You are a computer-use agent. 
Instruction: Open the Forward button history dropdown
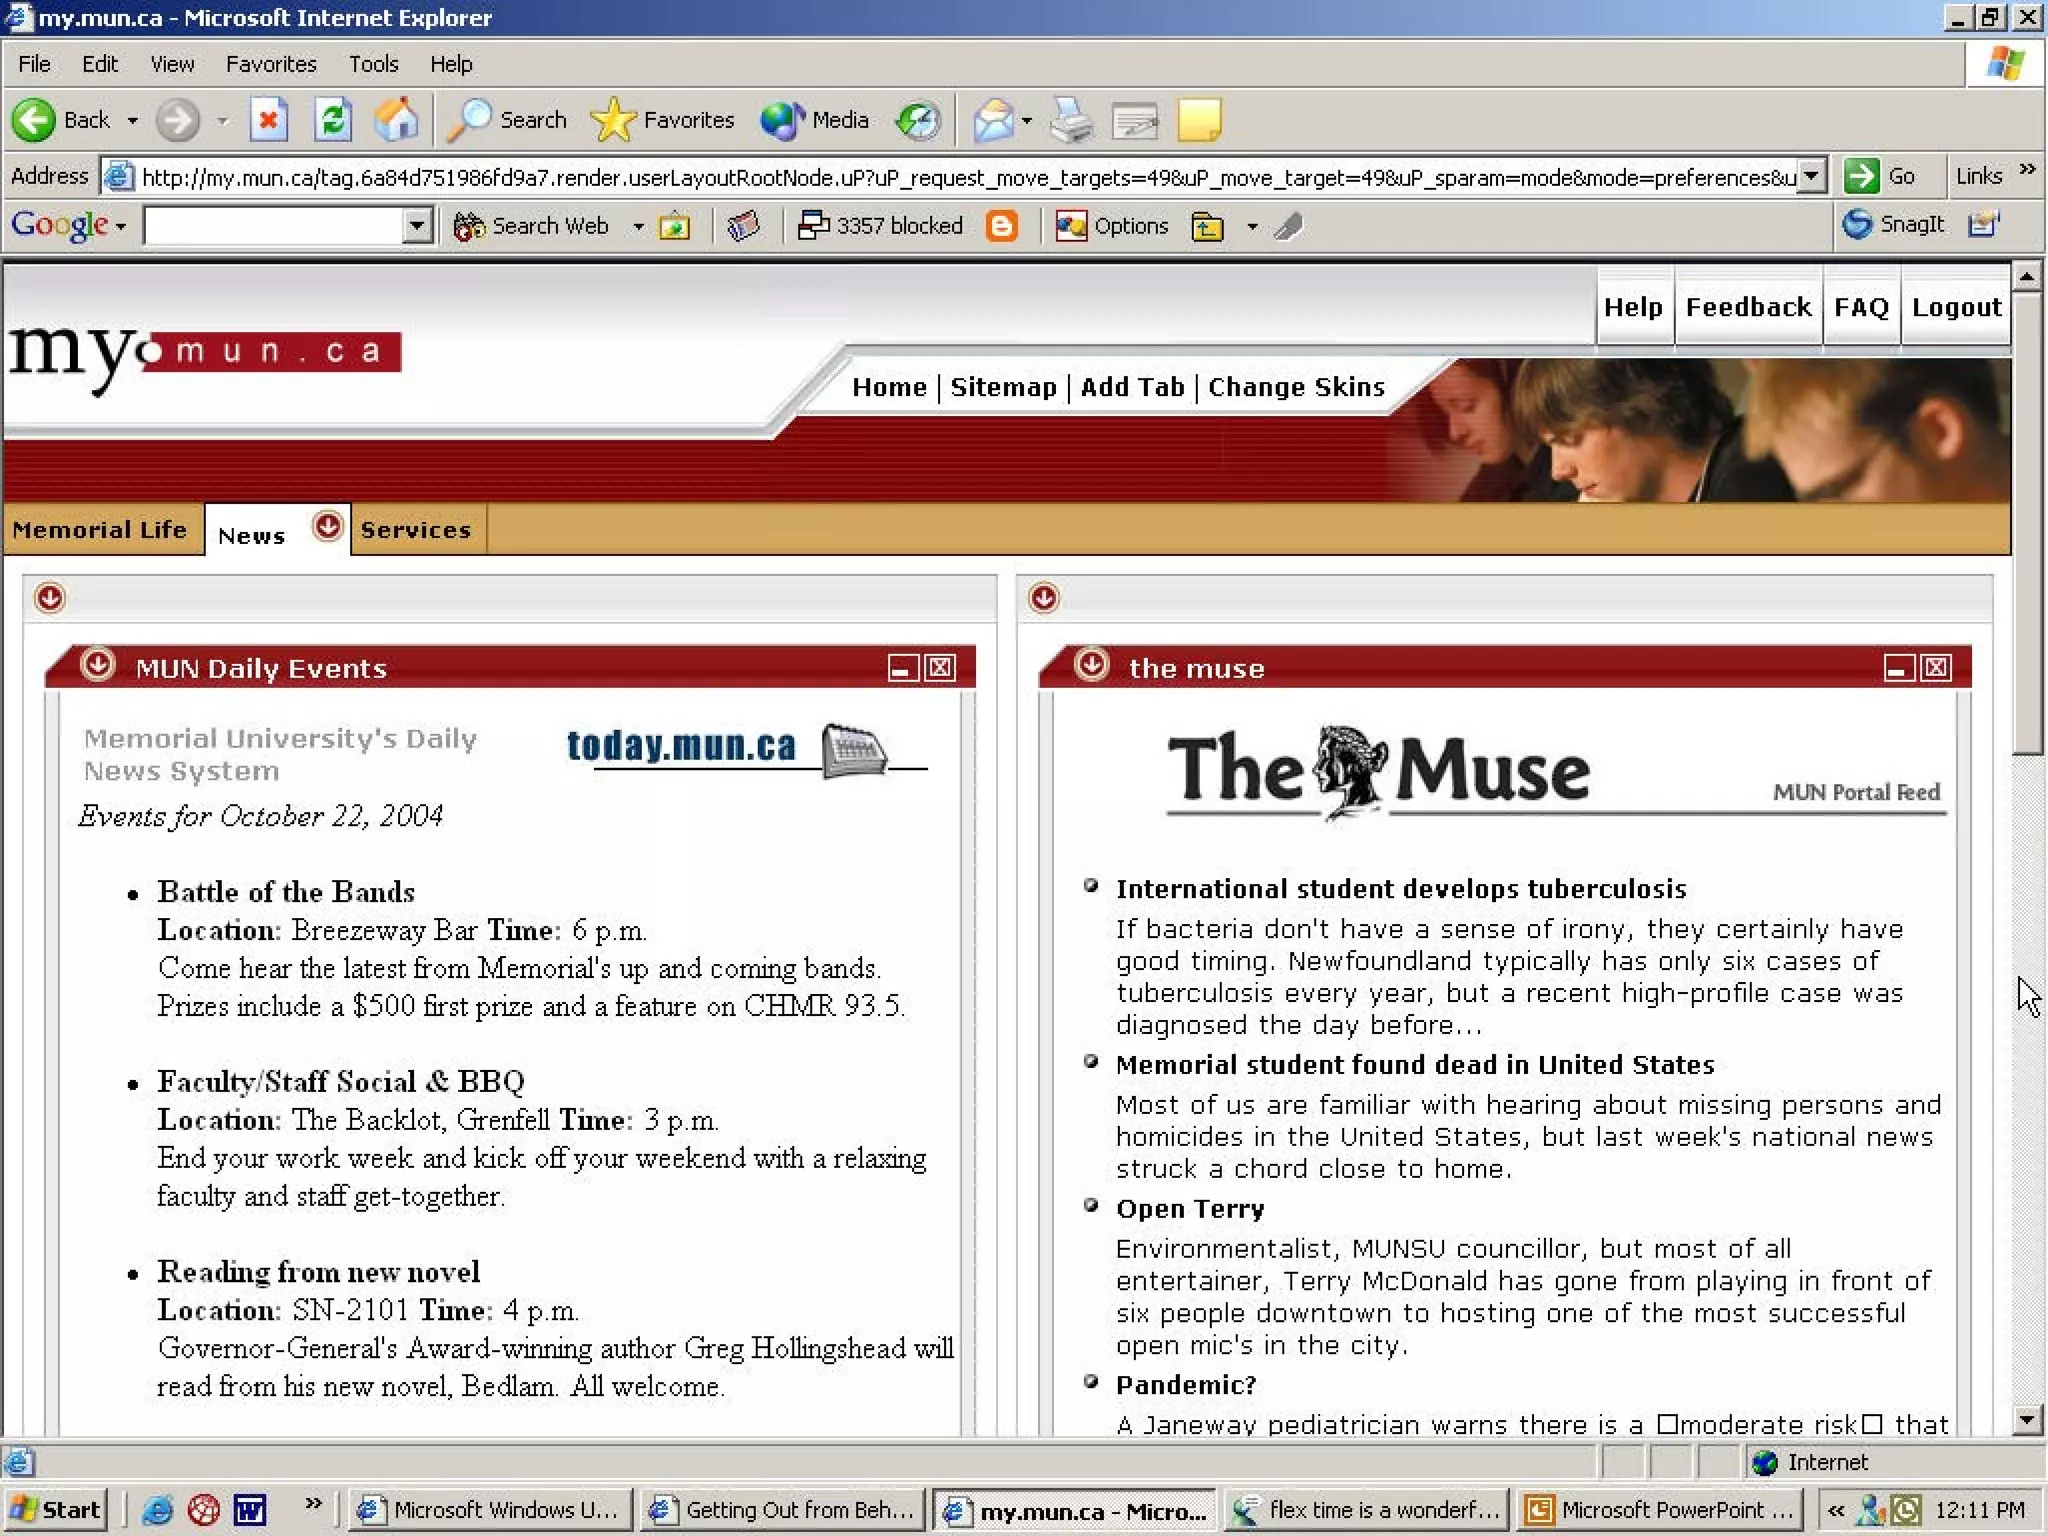pos(222,121)
